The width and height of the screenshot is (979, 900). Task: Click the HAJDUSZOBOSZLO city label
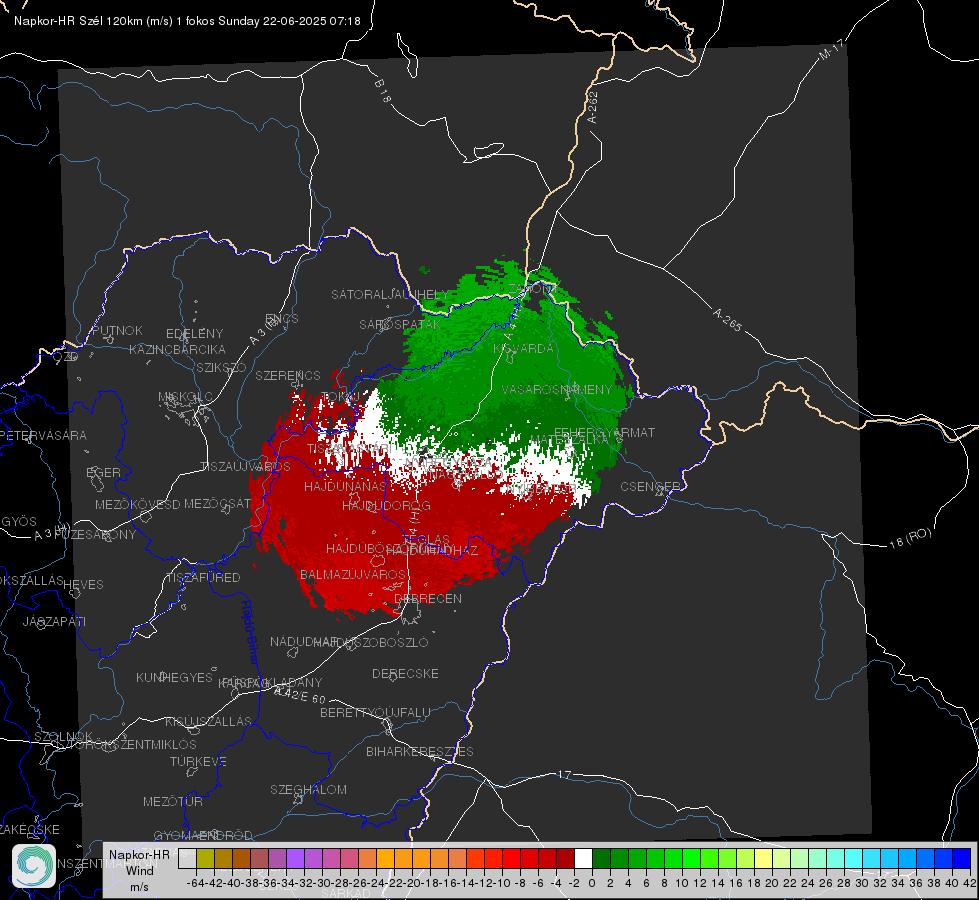tap(371, 643)
